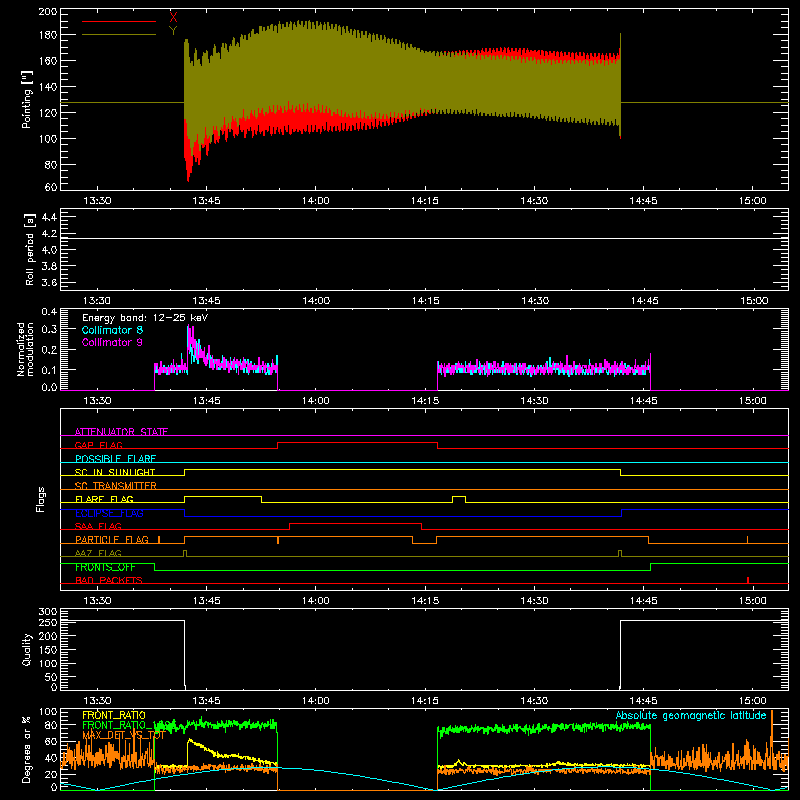Click the 140 tick on Pointing axis
Screen dimensions: 800x800
(x=47, y=87)
